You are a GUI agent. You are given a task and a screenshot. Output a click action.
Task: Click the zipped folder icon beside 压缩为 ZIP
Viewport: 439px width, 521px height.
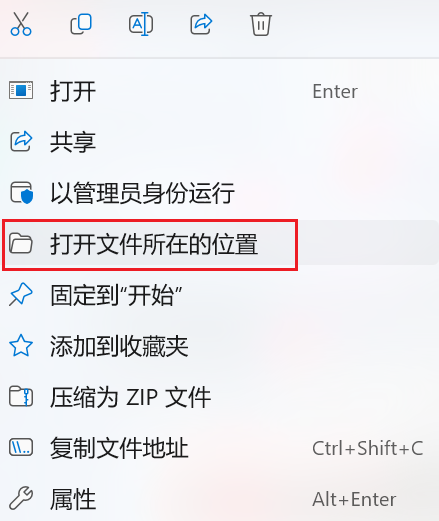coord(21,397)
